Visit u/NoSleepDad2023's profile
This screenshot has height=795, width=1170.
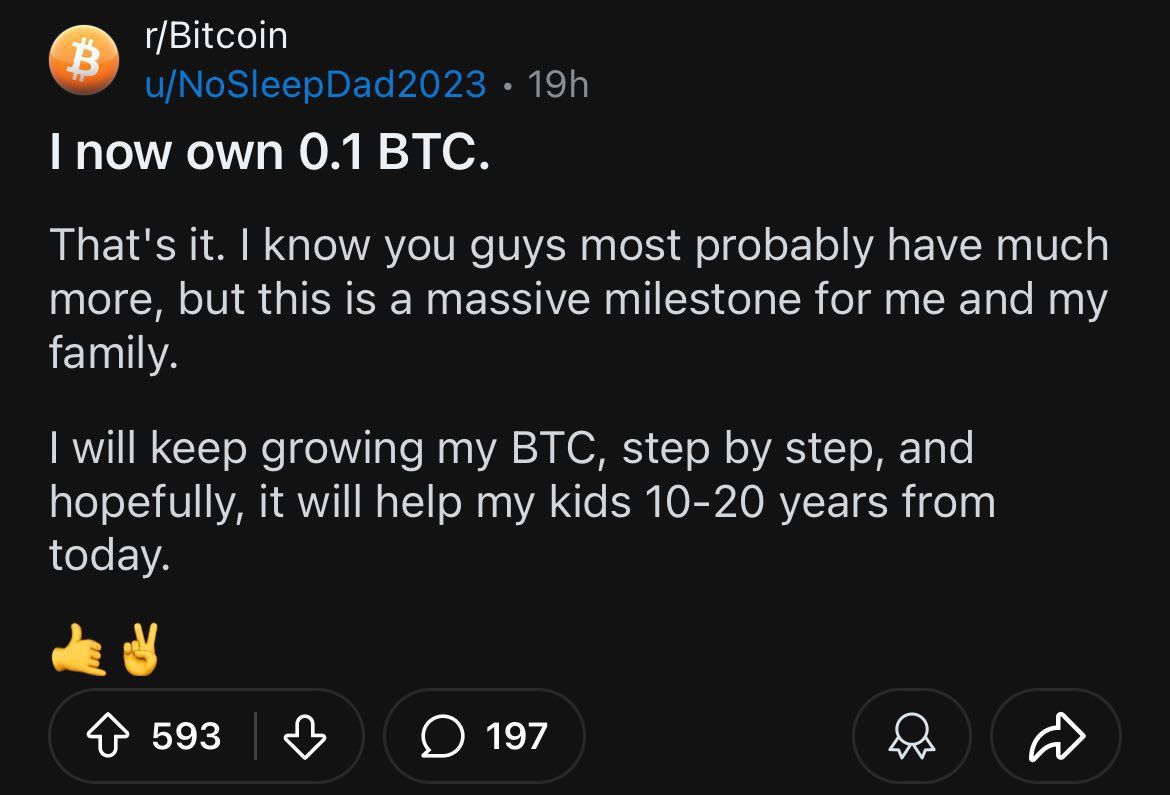pyautogui.click(x=316, y=84)
